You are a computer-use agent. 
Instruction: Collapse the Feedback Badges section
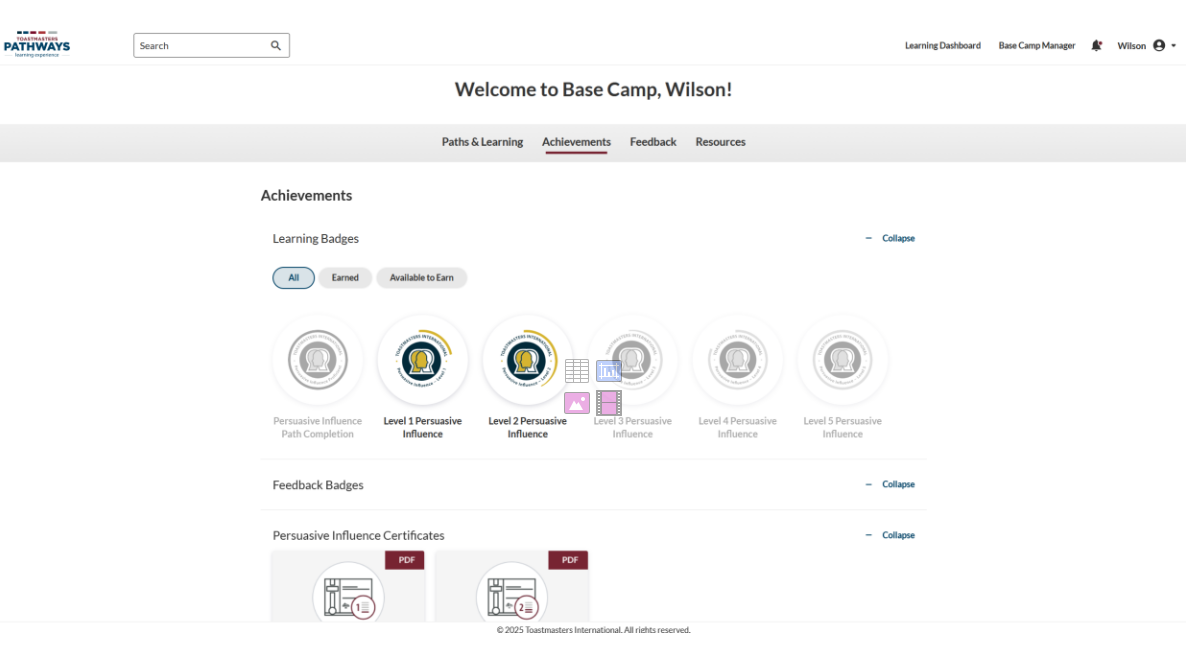coord(890,485)
